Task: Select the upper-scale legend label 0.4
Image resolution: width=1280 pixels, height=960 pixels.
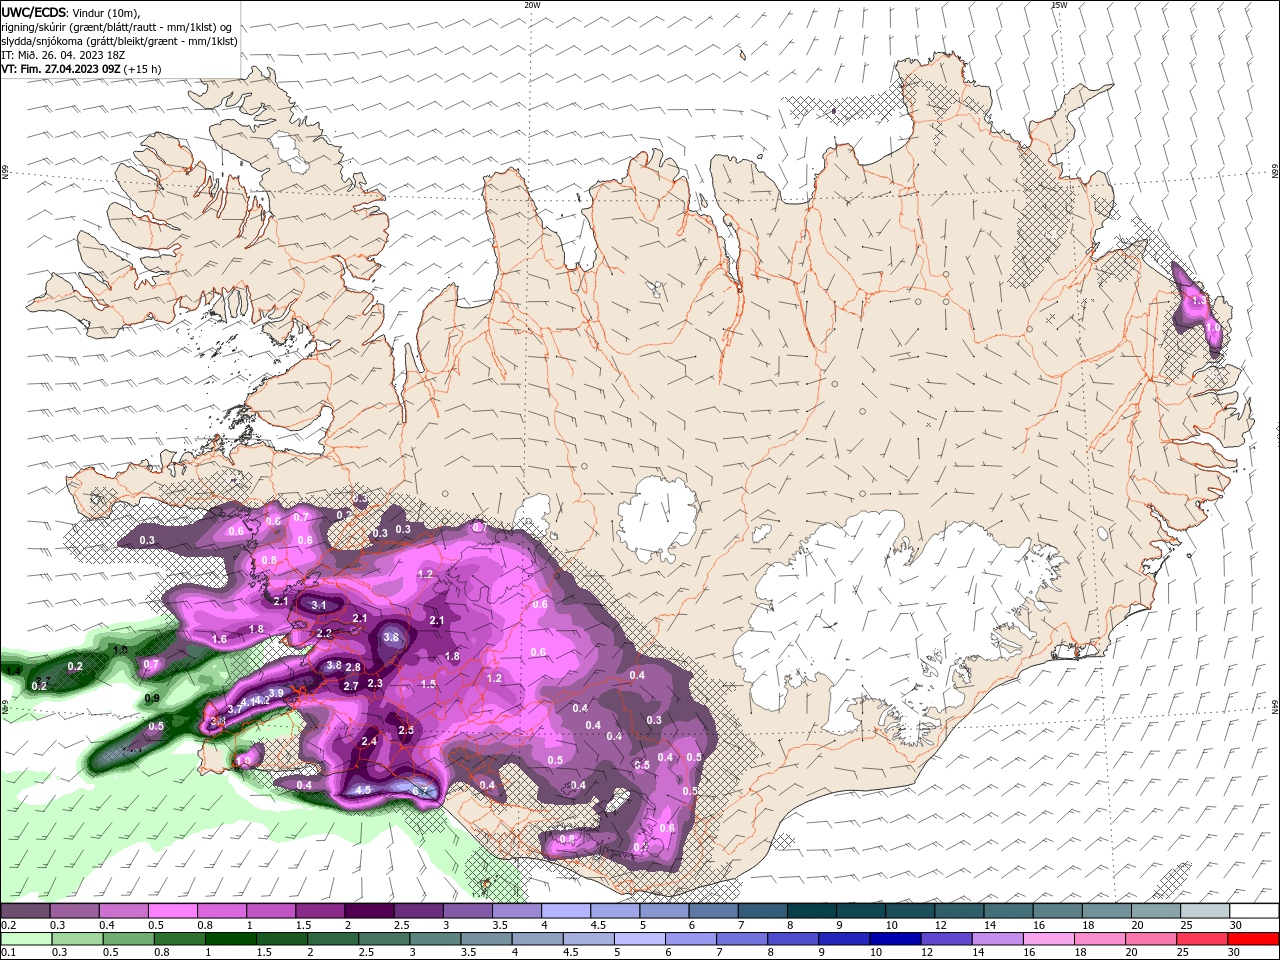Action: (x=107, y=925)
